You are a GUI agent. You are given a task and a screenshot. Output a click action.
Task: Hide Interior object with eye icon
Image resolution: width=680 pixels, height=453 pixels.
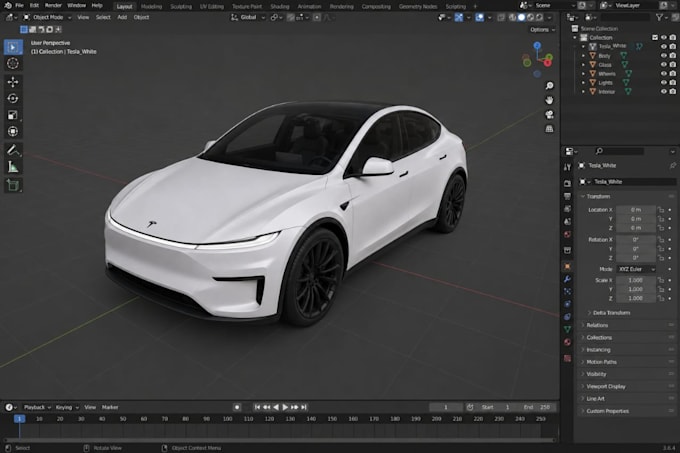[x=664, y=91]
